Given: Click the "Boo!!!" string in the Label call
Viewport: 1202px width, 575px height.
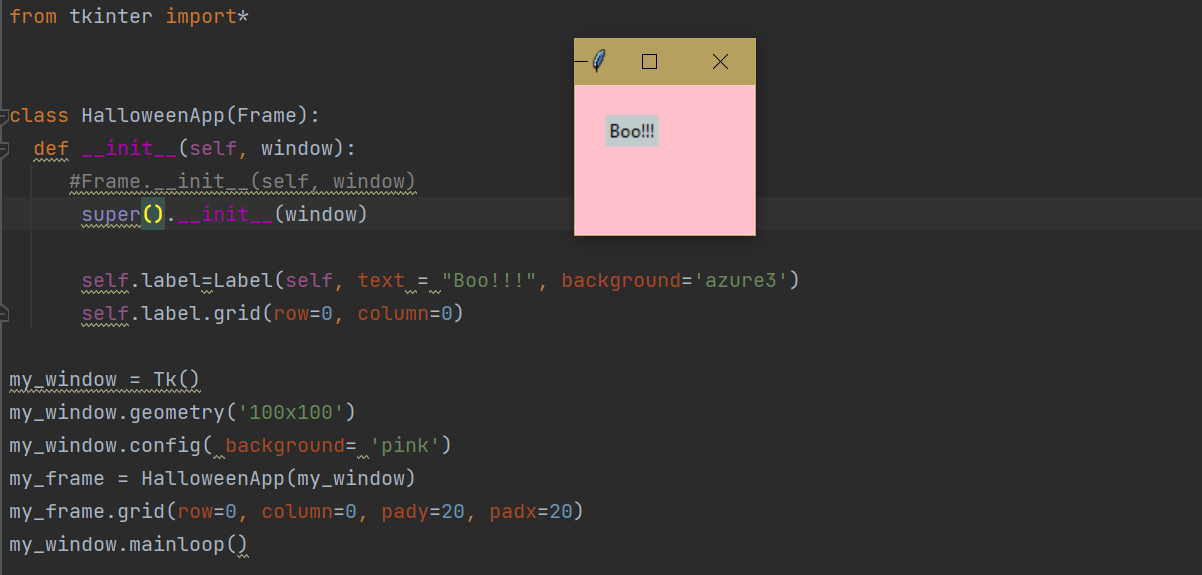Looking at the screenshot, I should point(489,281).
